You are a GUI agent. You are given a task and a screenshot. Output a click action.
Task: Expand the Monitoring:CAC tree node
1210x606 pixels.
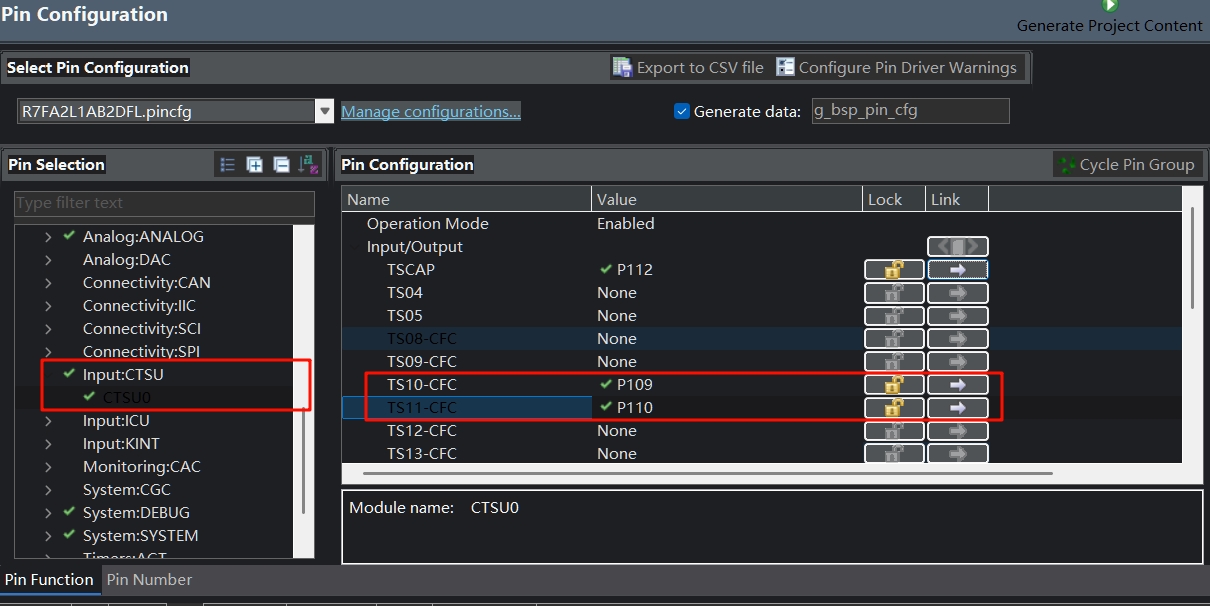tap(48, 467)
